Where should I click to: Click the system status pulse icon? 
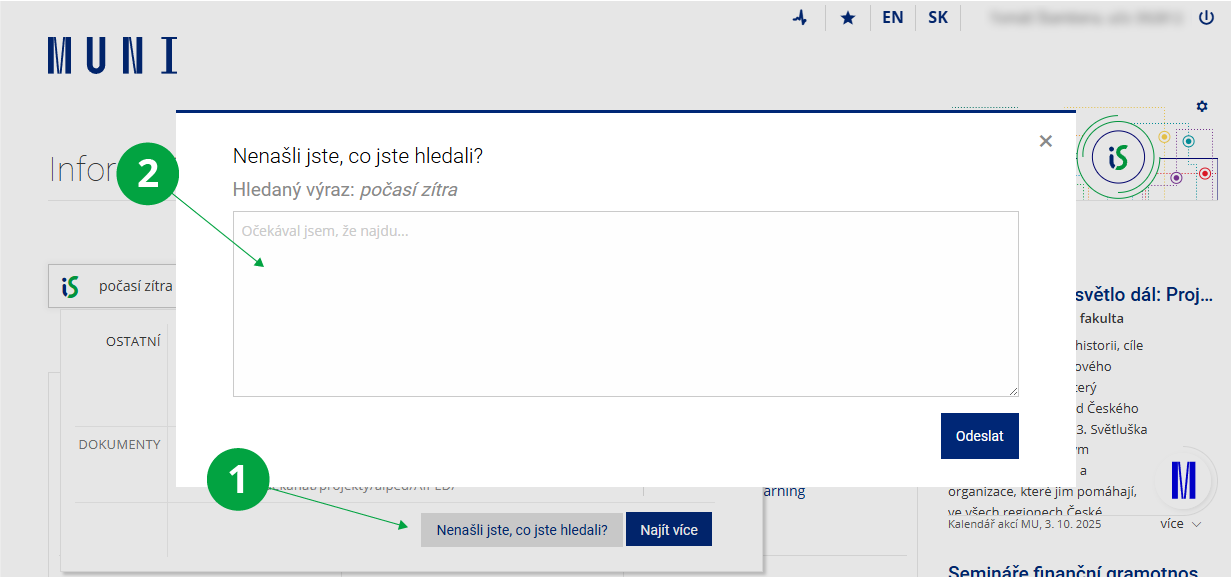[x=799, y=18]
